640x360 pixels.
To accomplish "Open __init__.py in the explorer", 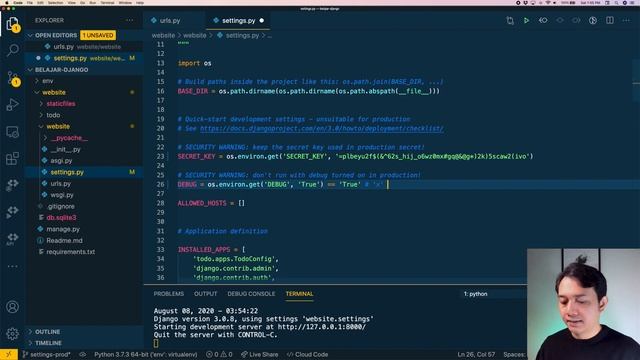I will (84, 149).
